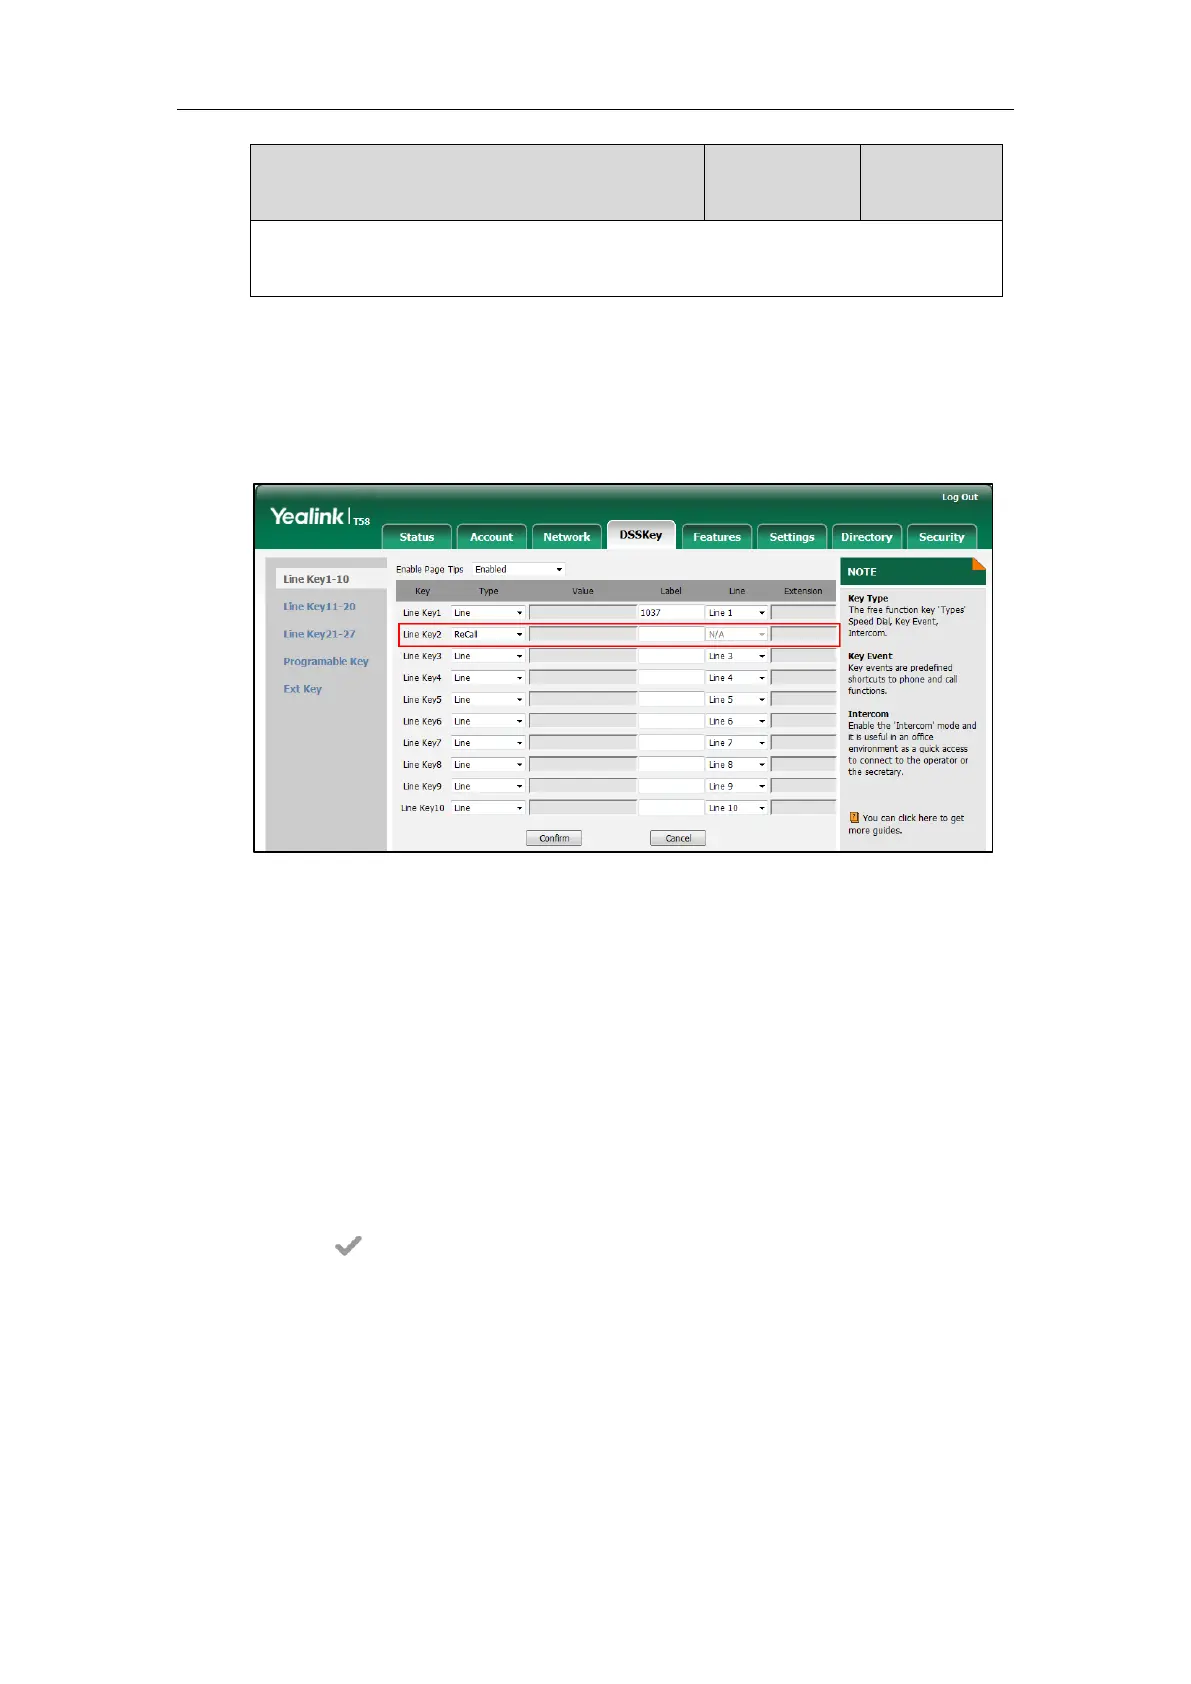Click the 'Key Event' heading in notes
The width and height of the screenshot is (1191, 1684).
[x=870, y=656]
